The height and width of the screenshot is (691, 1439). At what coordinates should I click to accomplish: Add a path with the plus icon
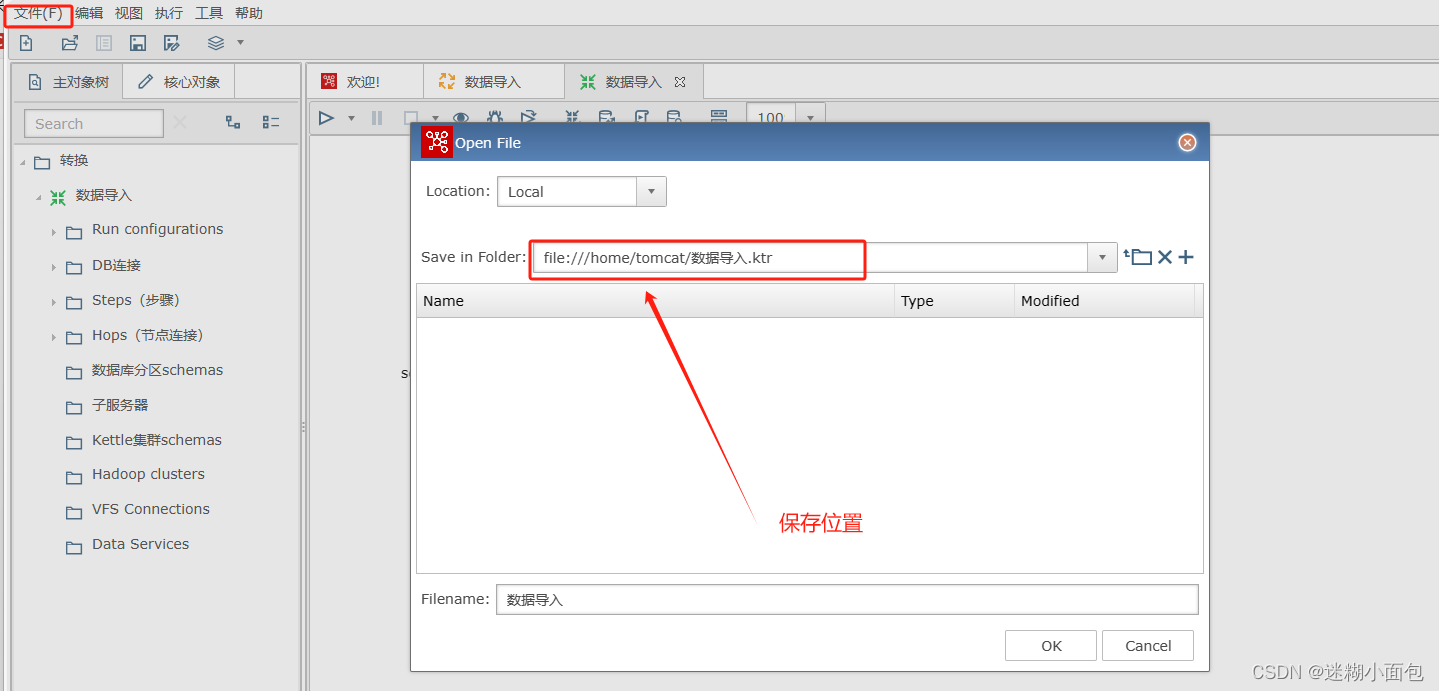(x=1185, y=257)
